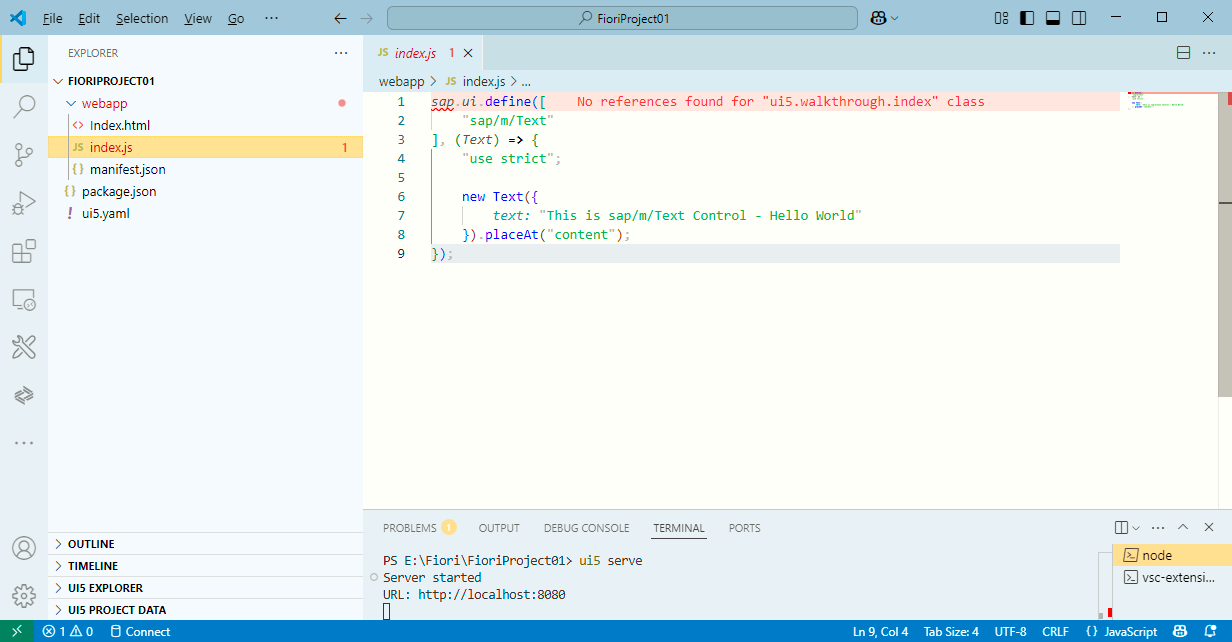Select index.js in the file tree
The width and height of the screenshot is (1232, 642).
(205, 147)
